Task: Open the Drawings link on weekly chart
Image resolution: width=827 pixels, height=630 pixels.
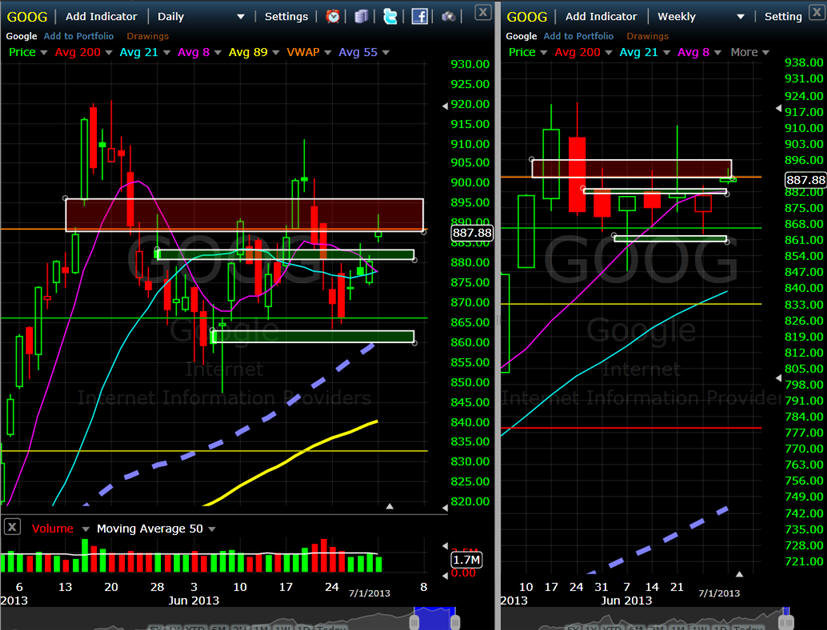Action: (x=647, y=36)
